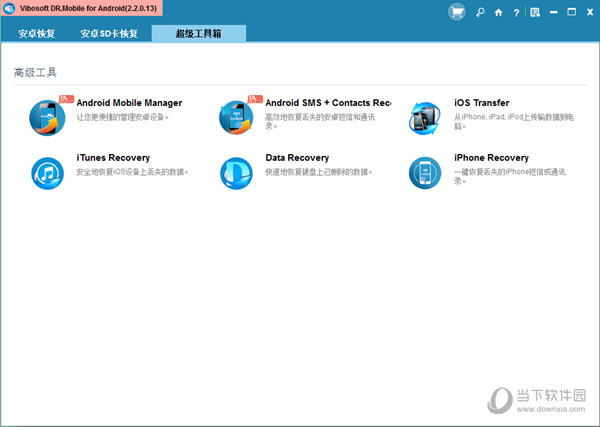The image size is (600, 427).
Task: Select the 超级工具箱 tab
Action: [x=199, y=34]
